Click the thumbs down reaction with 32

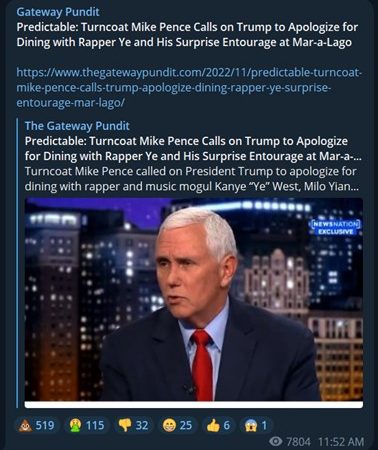[x=134, y=425]
